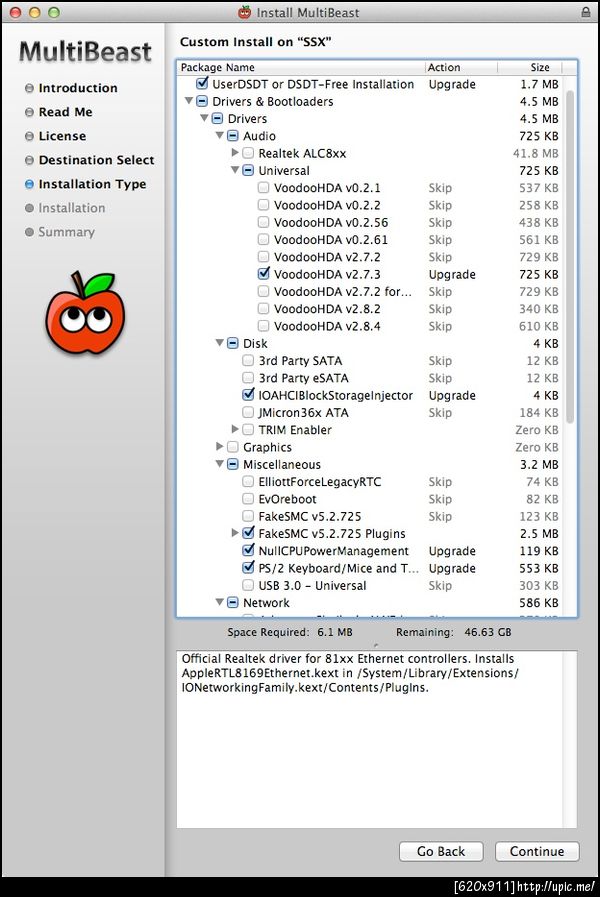Check the EvOreboot checkbox
This screenshot has height=897, width=600.
[x=248, y=498]
